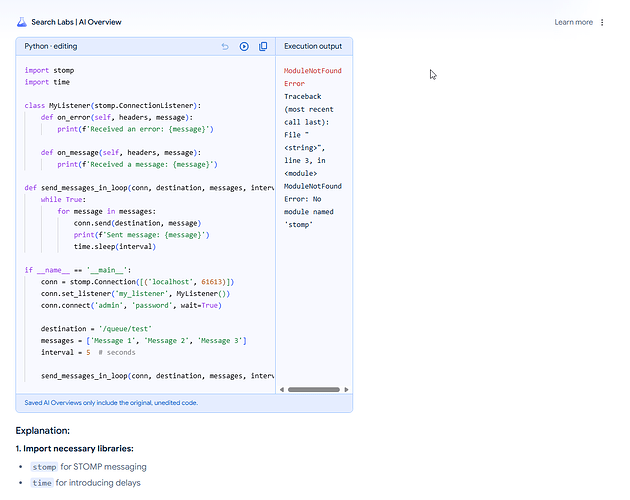
Task: Run the Python code with the play icon
Action: coord(244,47)
